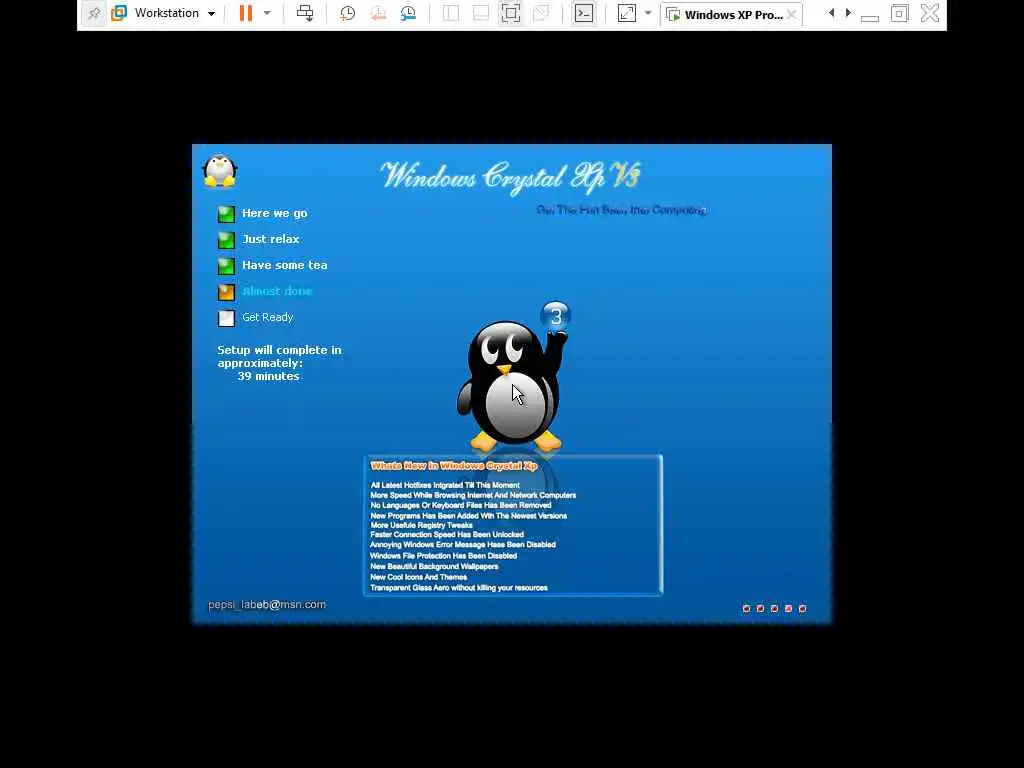Image resolution: width=1024 pixels, height=768 pixels.
Task: Show or hide the library sidebar
Action: point(451,13)
